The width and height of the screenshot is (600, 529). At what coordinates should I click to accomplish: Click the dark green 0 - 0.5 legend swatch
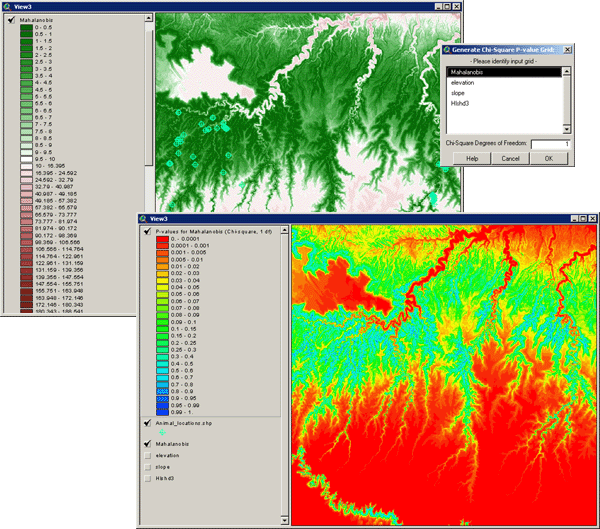[26, 28]
